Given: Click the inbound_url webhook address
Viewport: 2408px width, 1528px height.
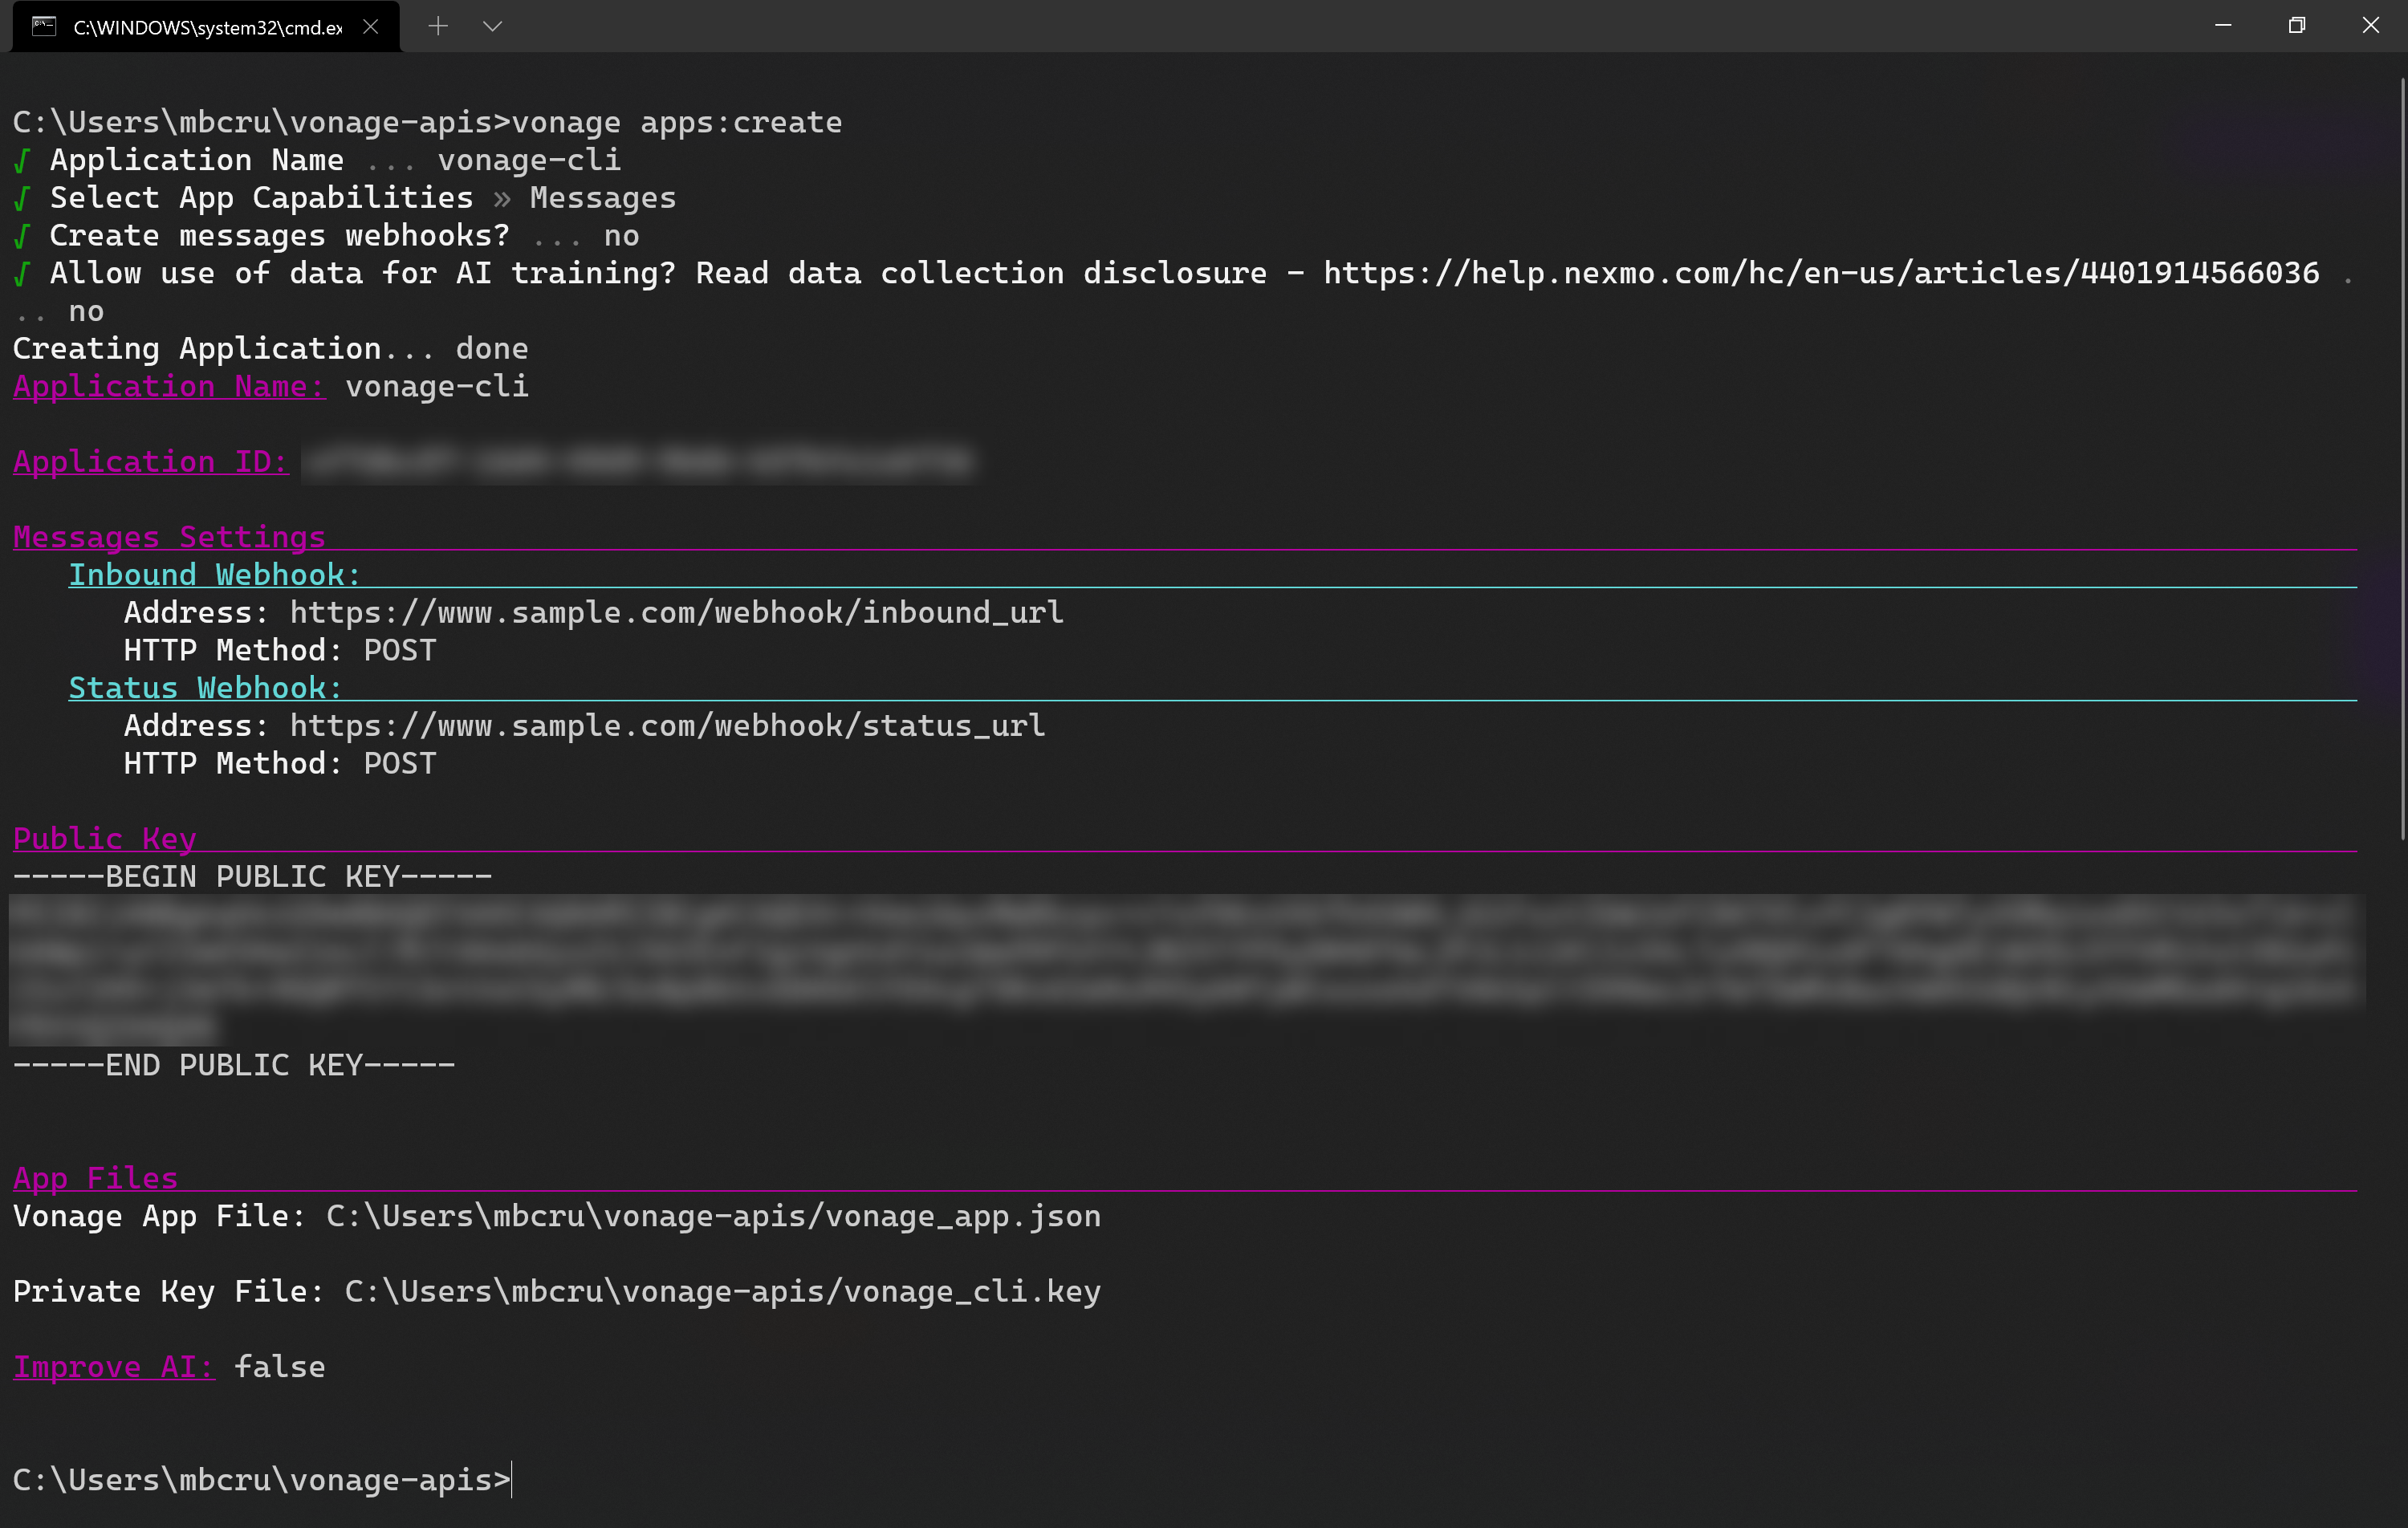Looking at the screenshot, I should click(x=677, y=612).
